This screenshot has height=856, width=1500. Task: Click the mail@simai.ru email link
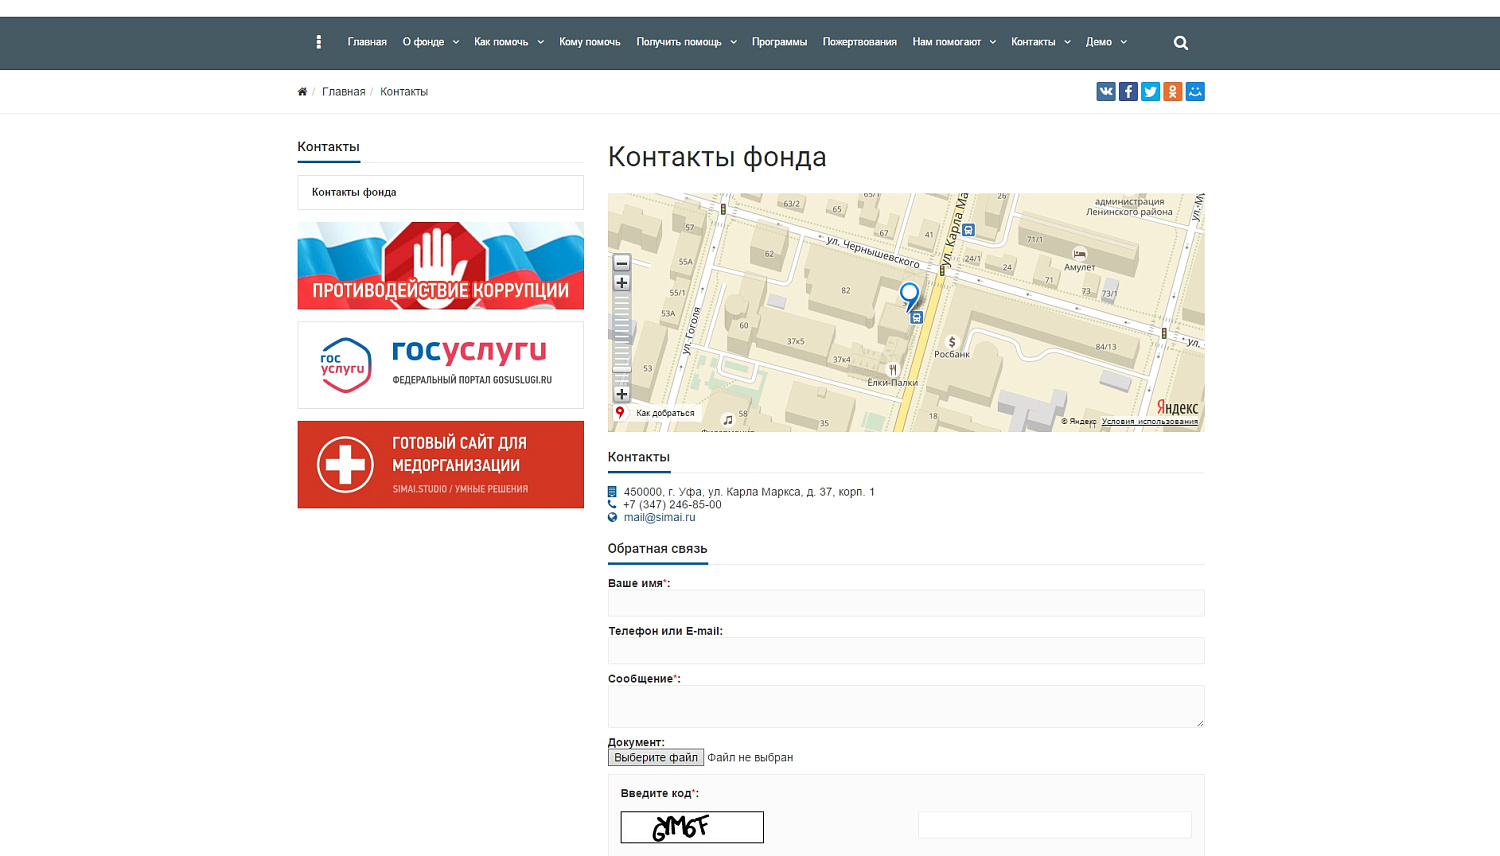point(659,518)
